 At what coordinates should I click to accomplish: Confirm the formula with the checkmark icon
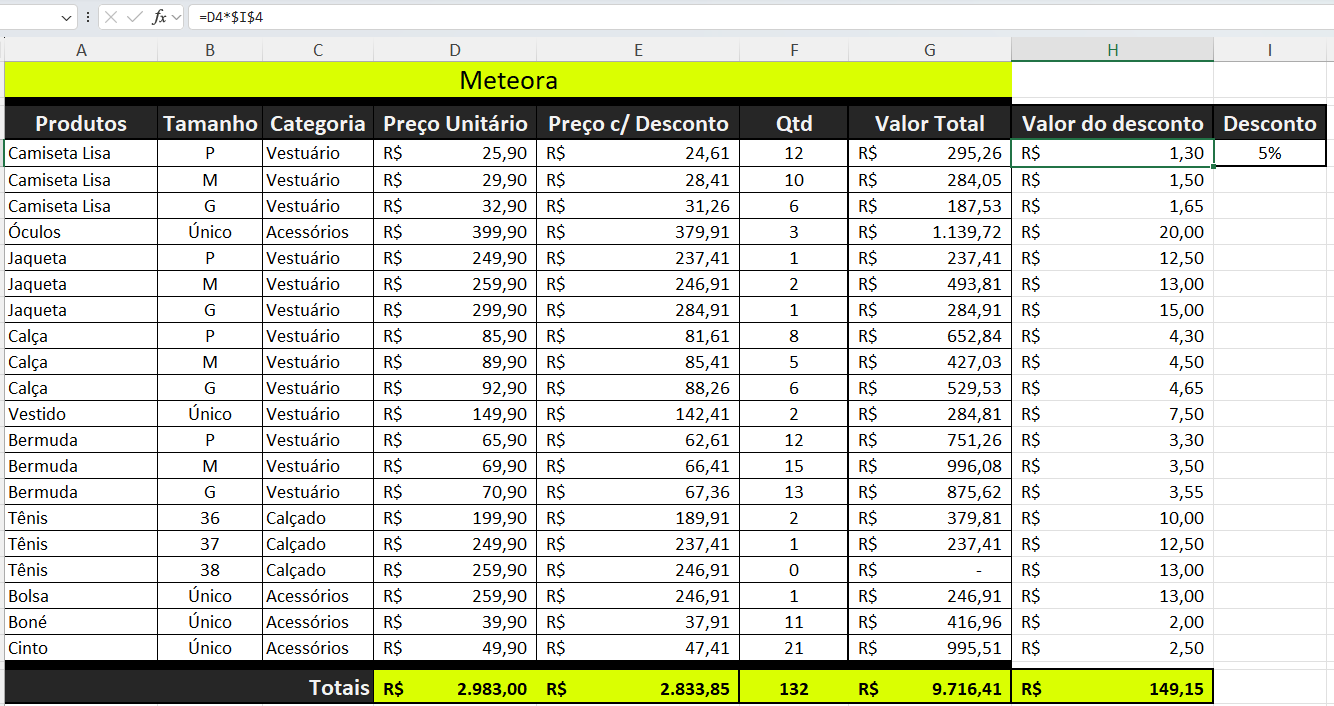click(135, 17)
